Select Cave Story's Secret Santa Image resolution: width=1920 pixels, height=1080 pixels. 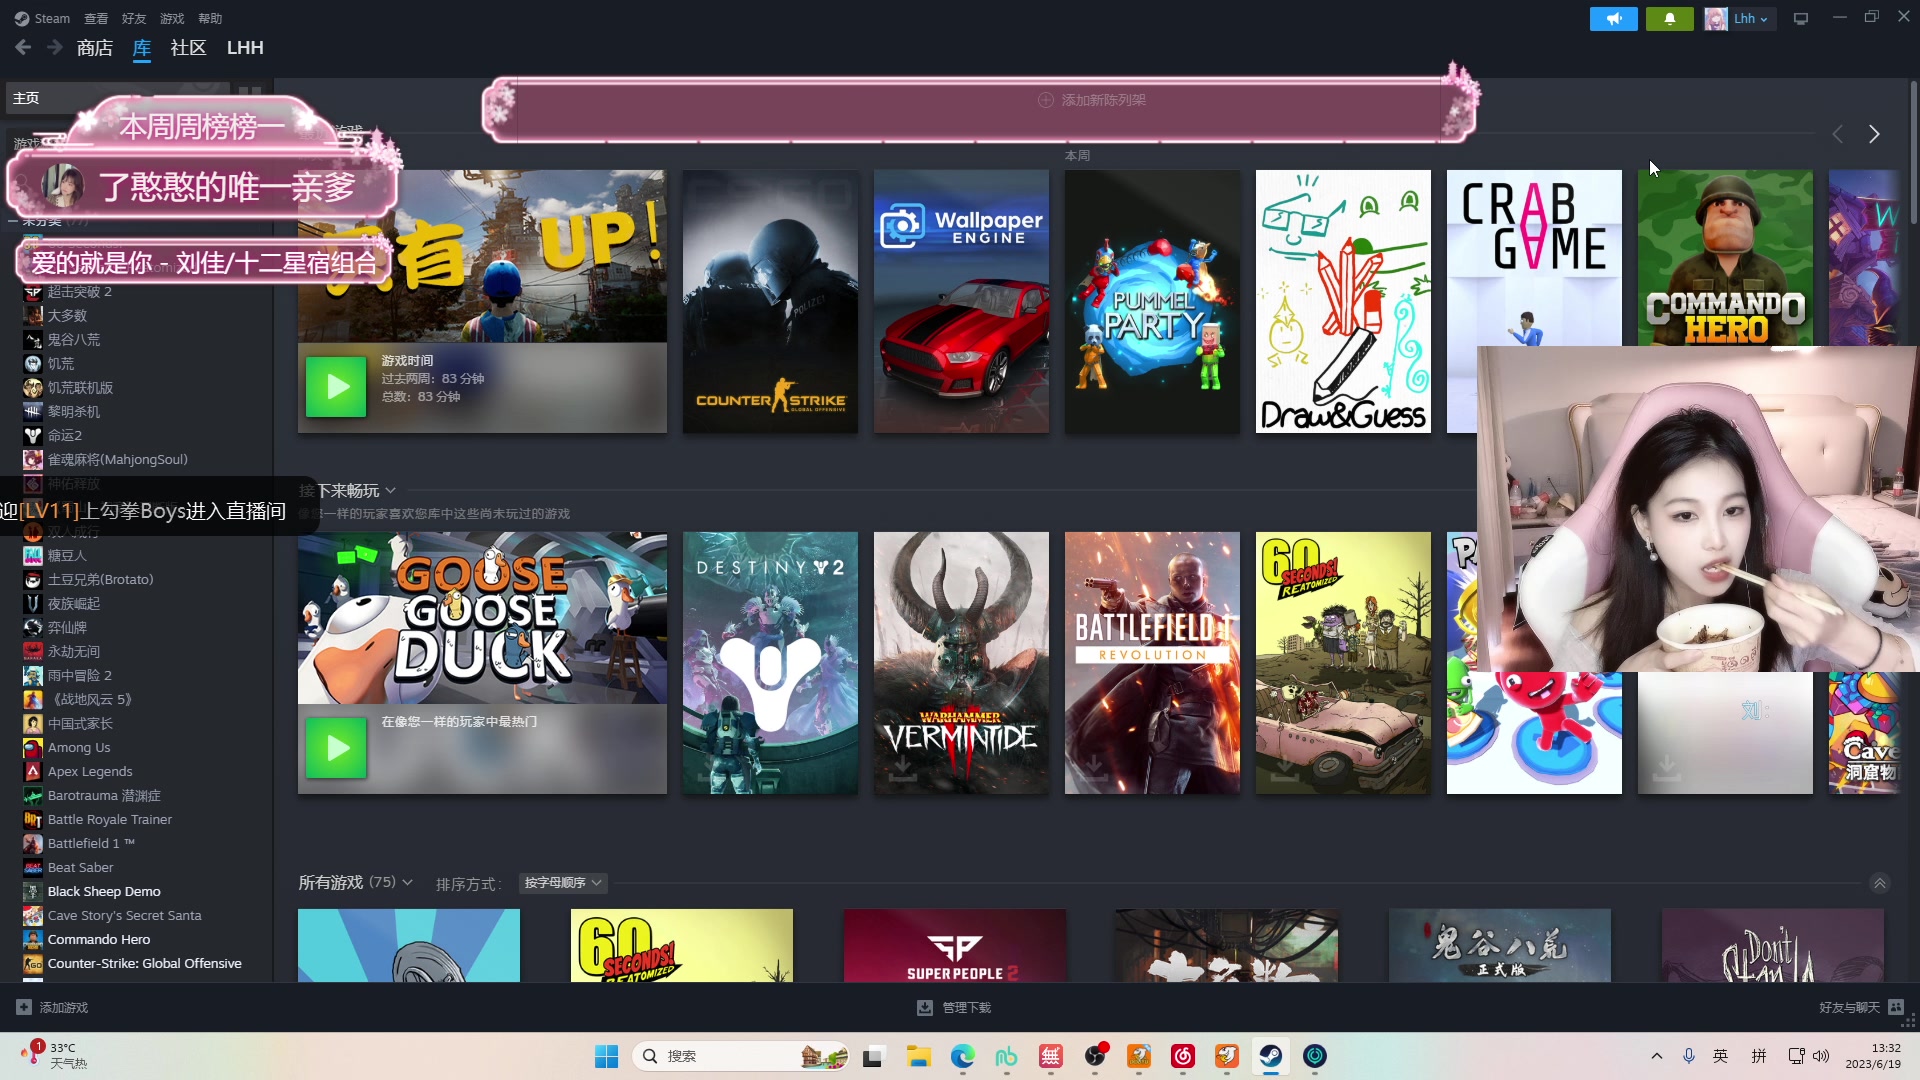coord(124,915)
